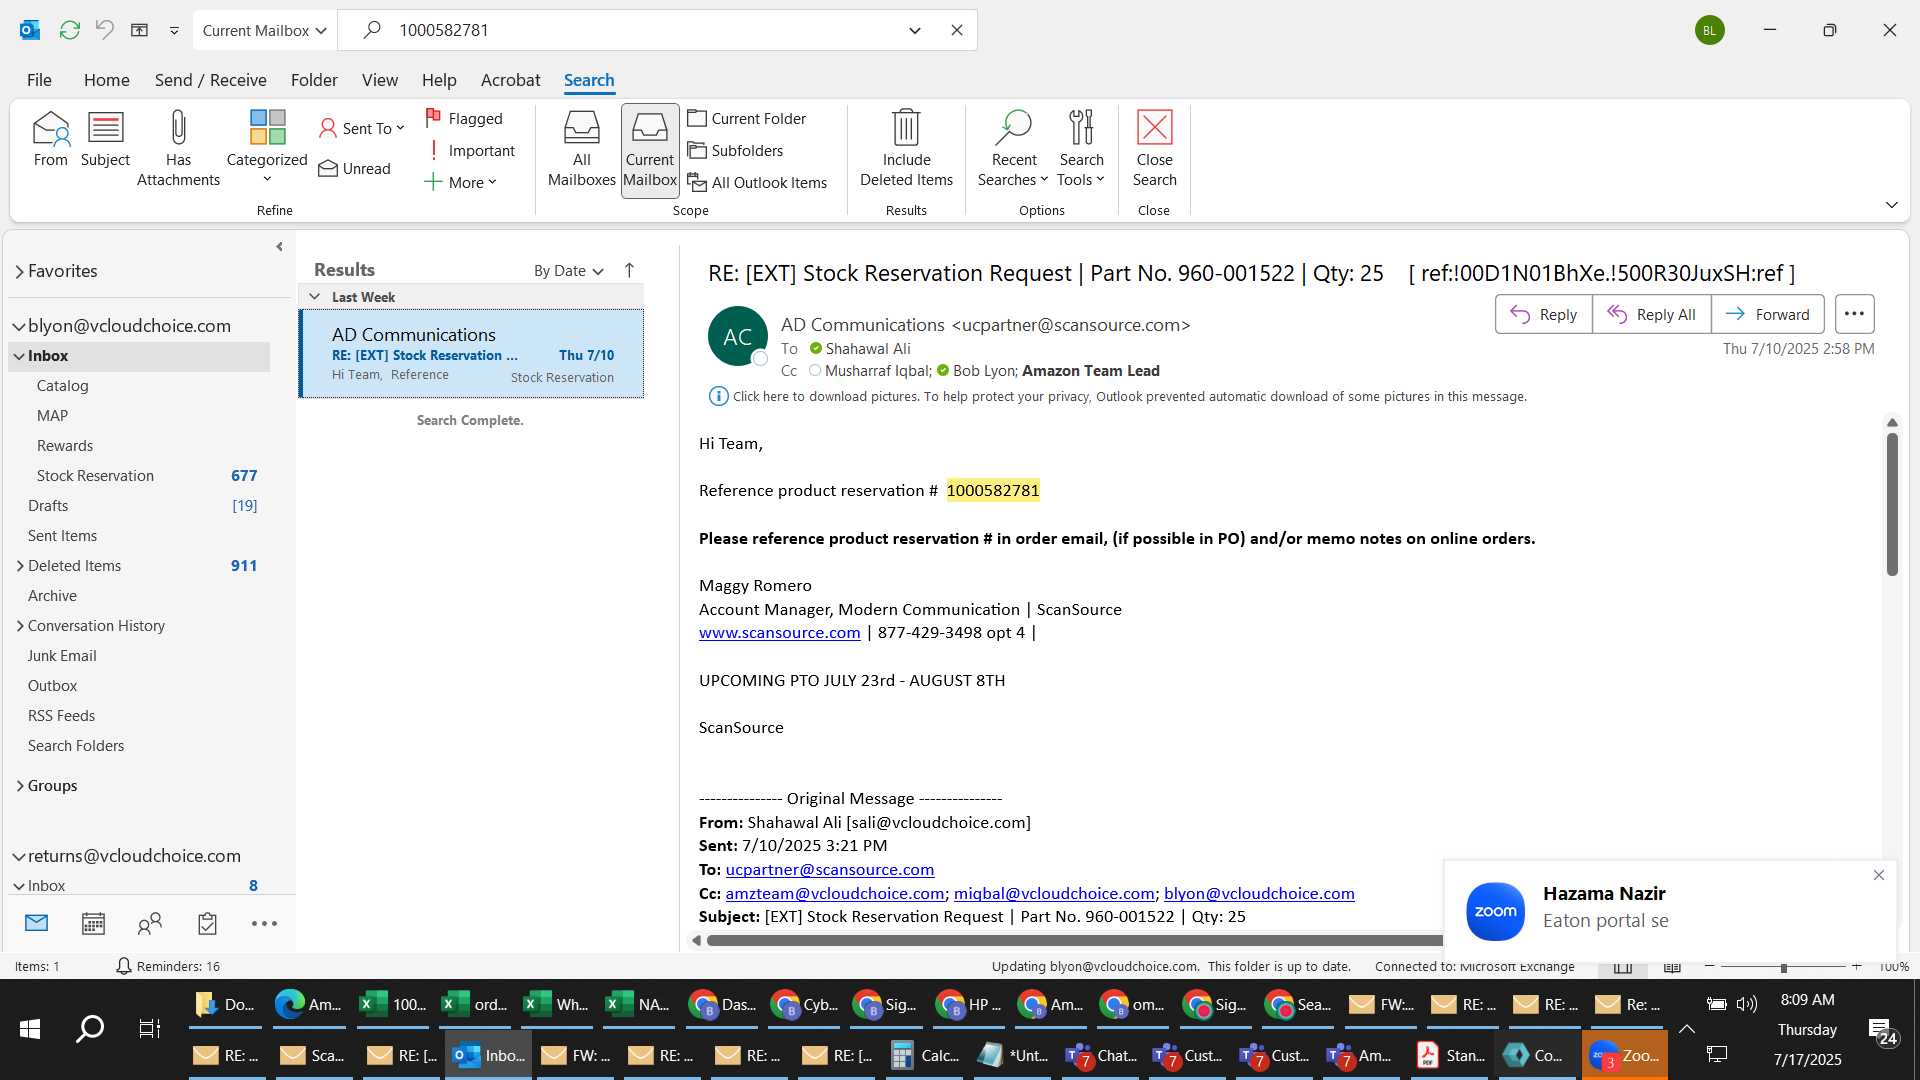1920x1080 pixels.
Task: Dismiss the Zoom notification from Hazama Nazir
Action: point(1878,875)
